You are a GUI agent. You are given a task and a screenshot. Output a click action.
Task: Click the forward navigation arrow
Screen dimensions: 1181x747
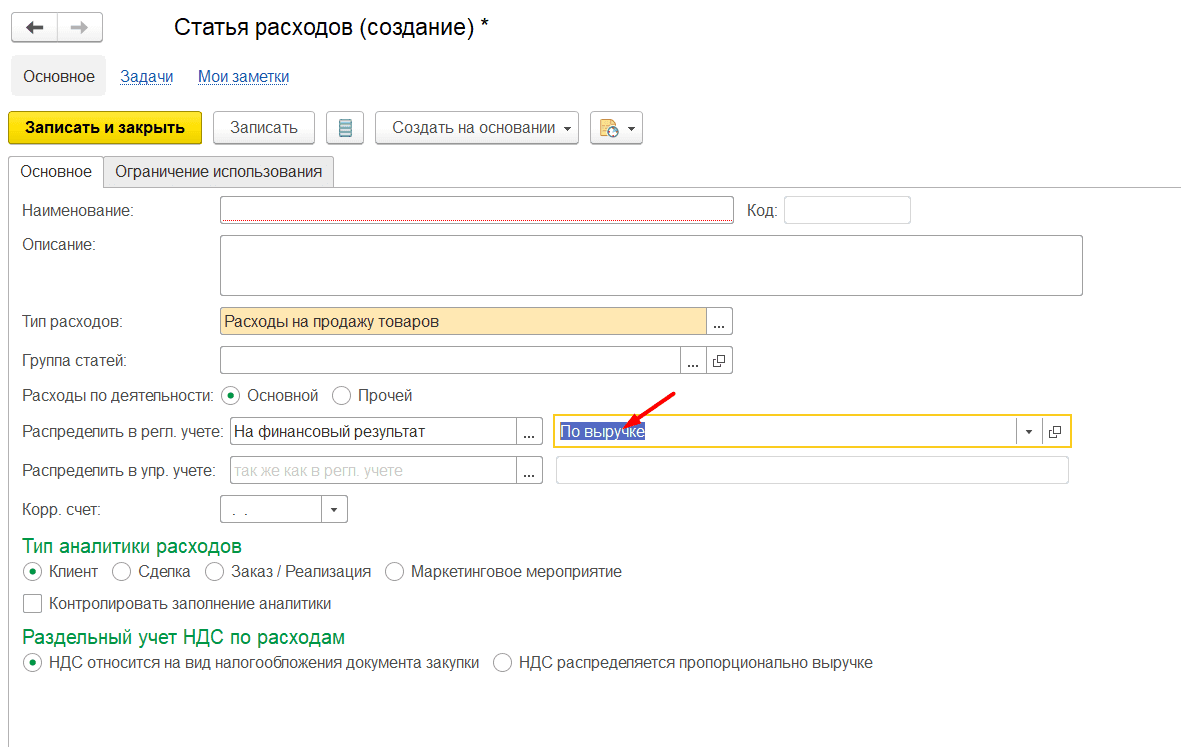(x=80, y=27)
